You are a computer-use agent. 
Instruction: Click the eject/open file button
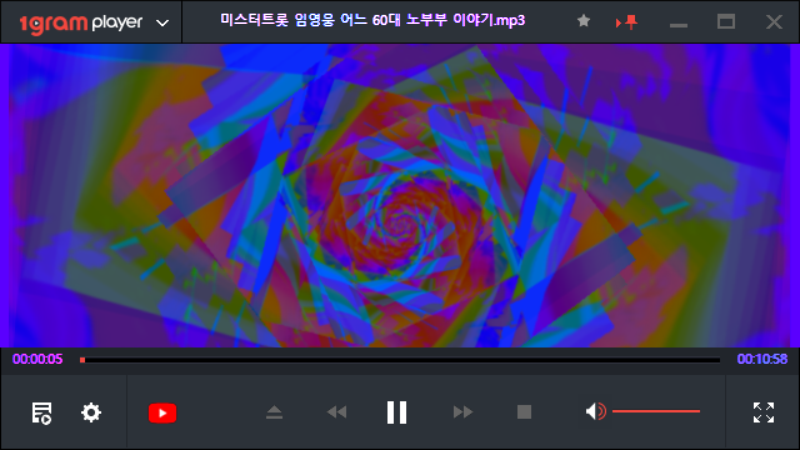pos(274,412)
